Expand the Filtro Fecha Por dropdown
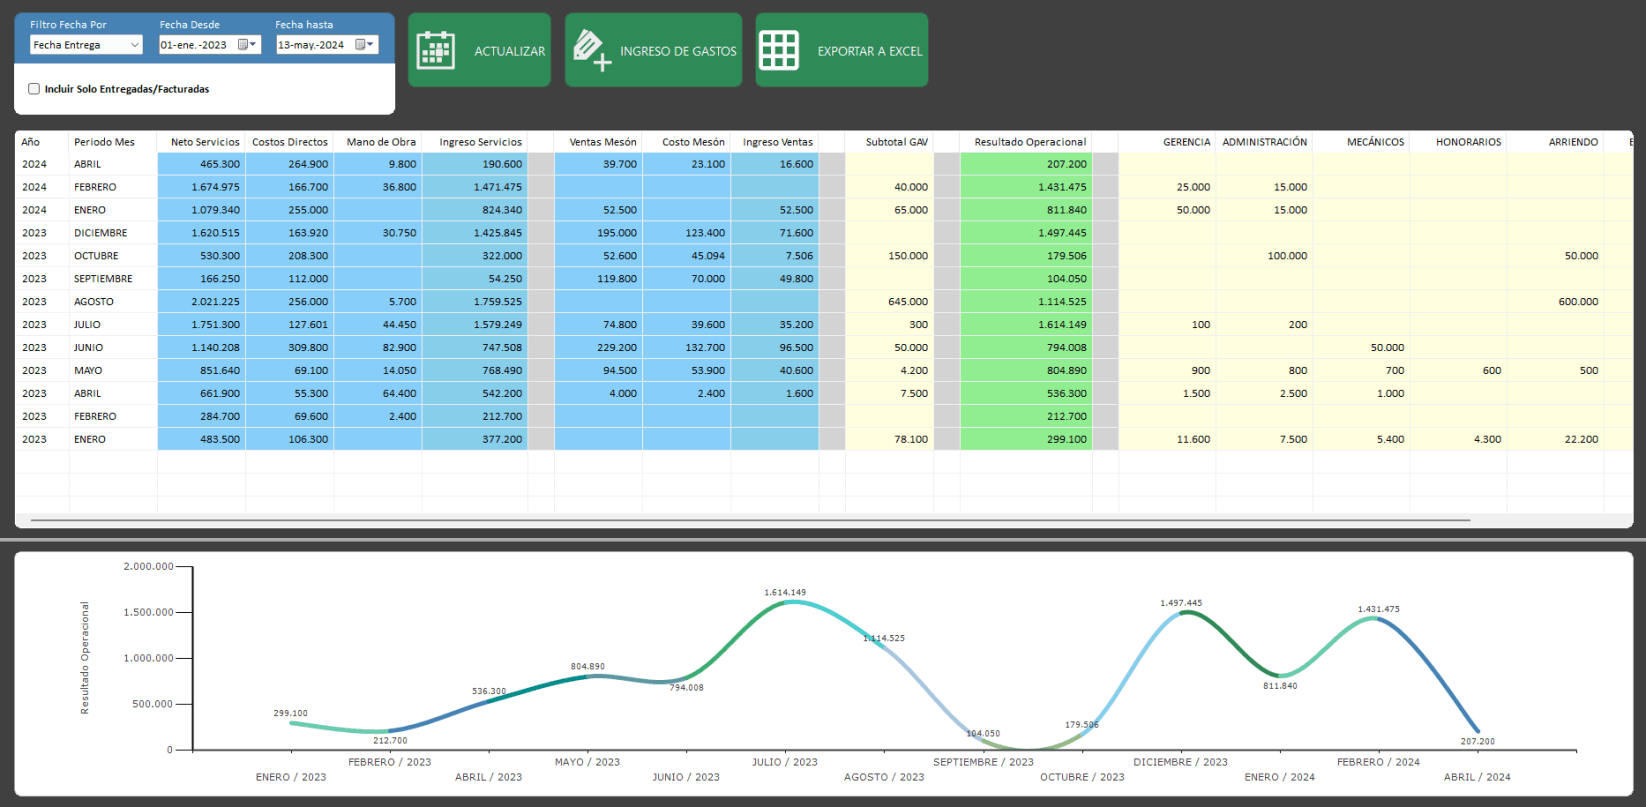The width and height of the screenshot is (1646, 807). click(135, 45)
